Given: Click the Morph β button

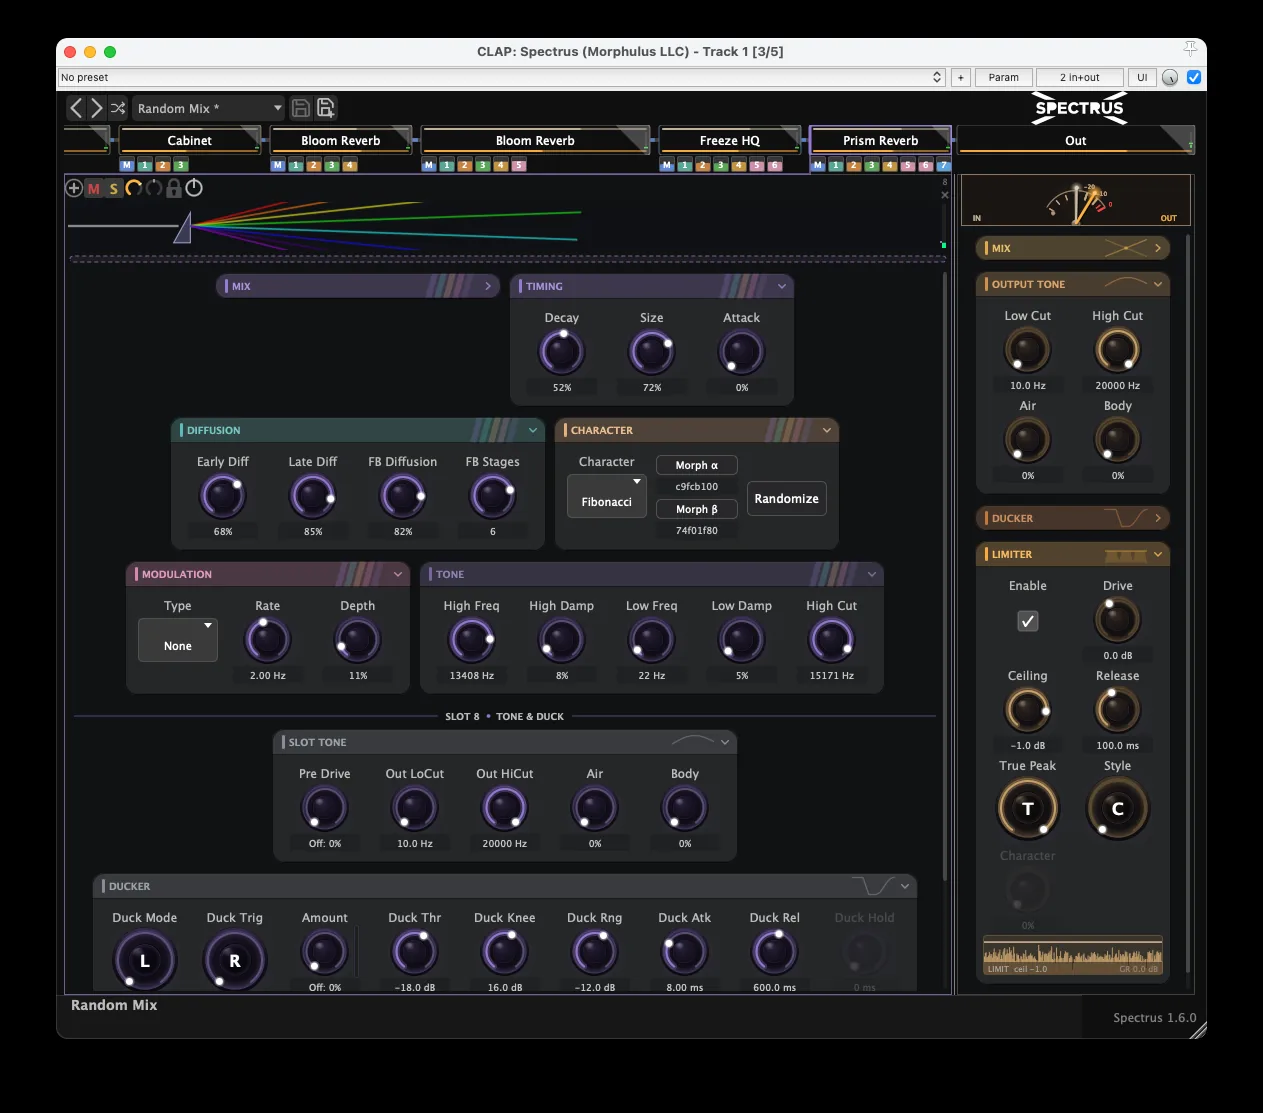Looking at the screenshot, I should [697, 509].
